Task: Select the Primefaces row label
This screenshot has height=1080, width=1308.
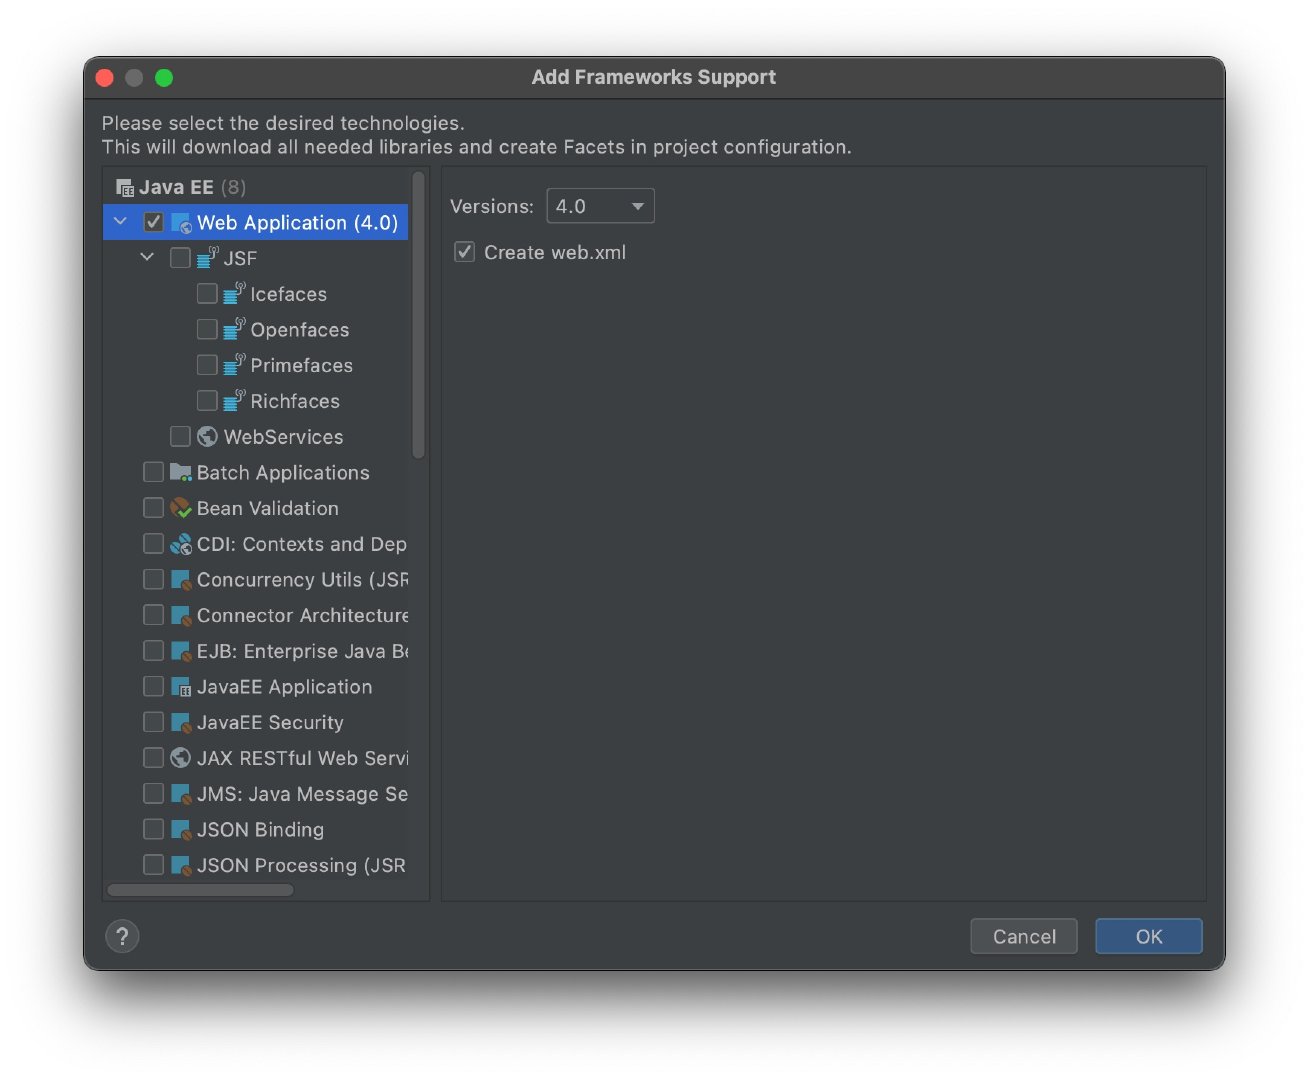Action: click(x=302, y=366)
